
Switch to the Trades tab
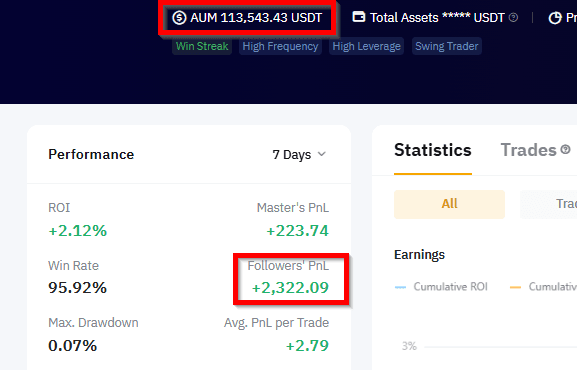coord(528,150)
